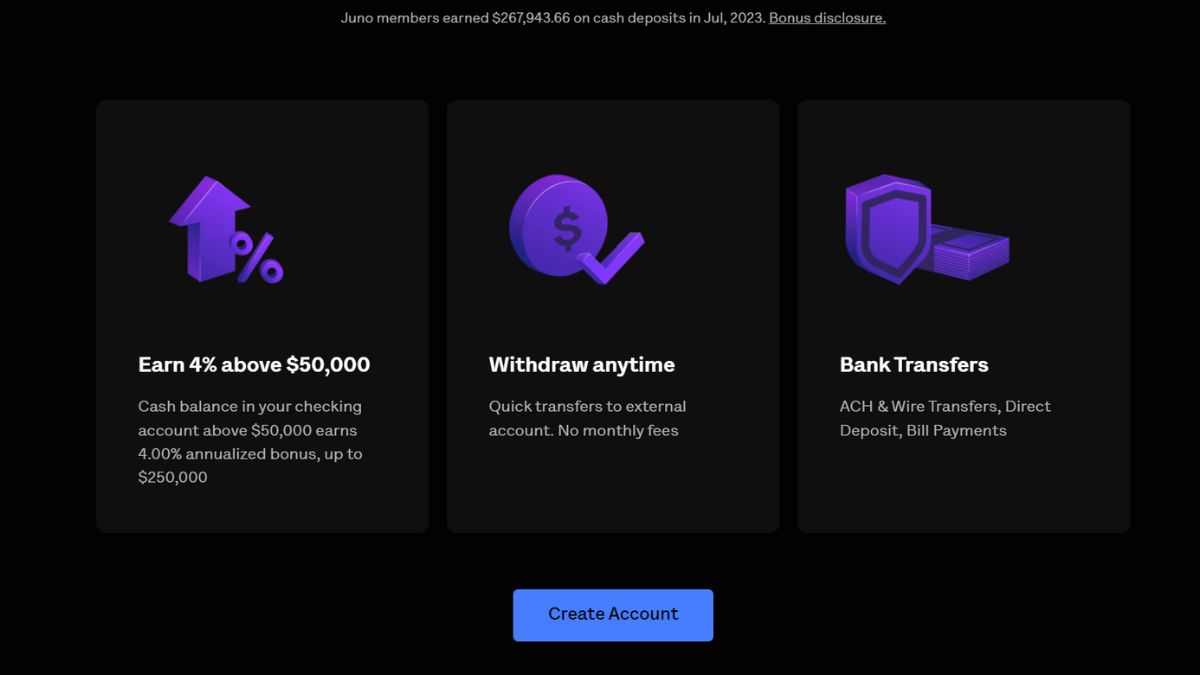
Task: Click the Create Account button
Action: click(612, 614)
